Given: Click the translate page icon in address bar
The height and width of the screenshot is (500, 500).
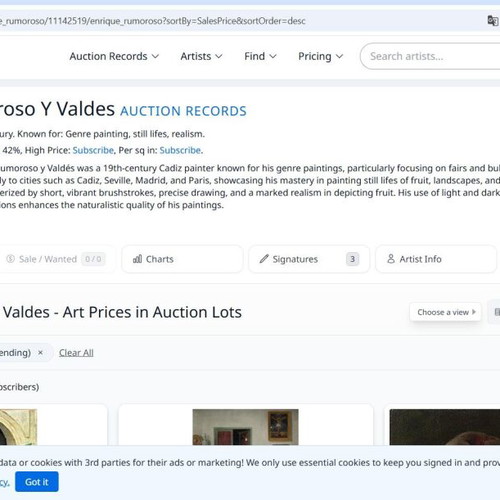Looking at the screenshot, I should [x=493, y=21].
